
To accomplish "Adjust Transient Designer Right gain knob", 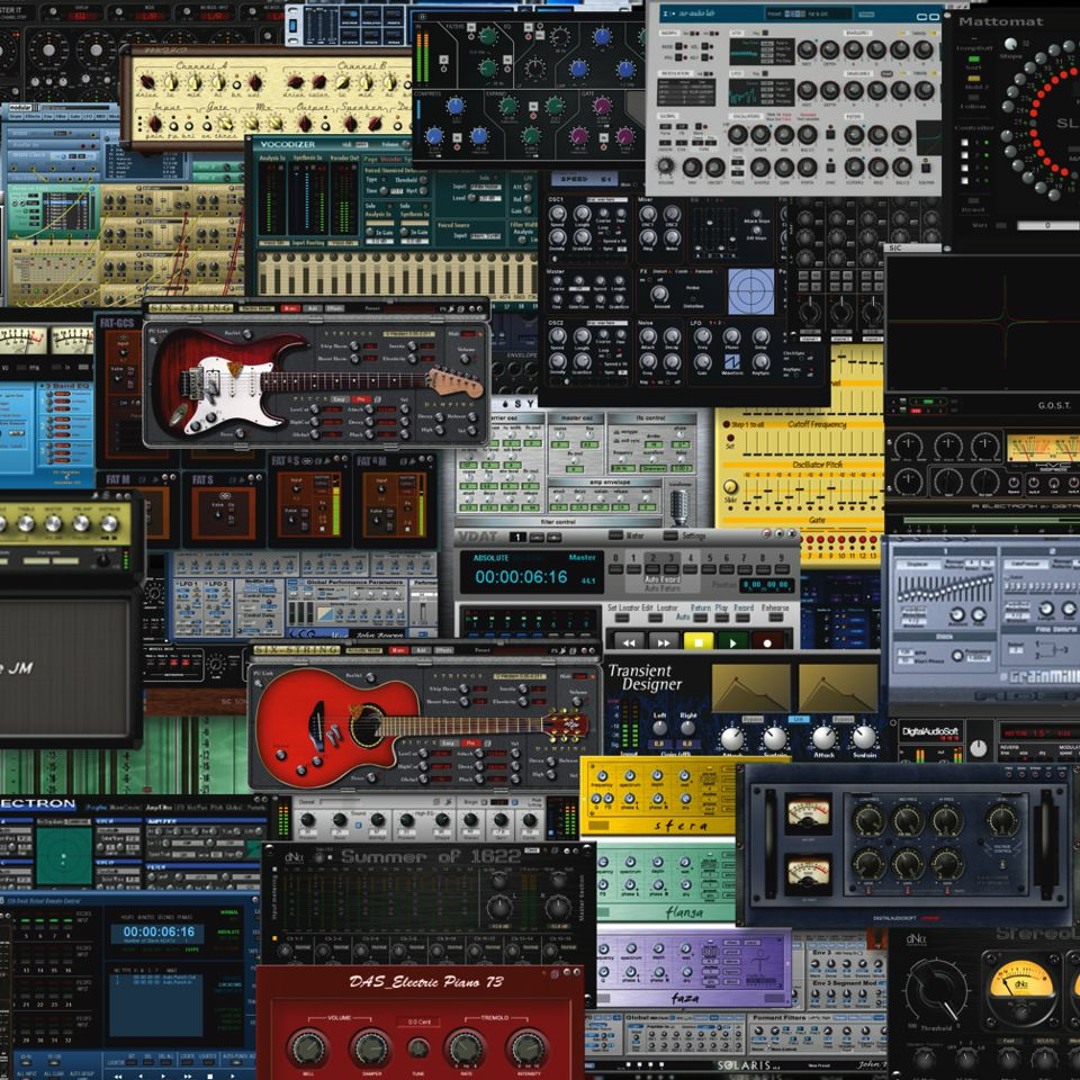I will tap(688, 728).
